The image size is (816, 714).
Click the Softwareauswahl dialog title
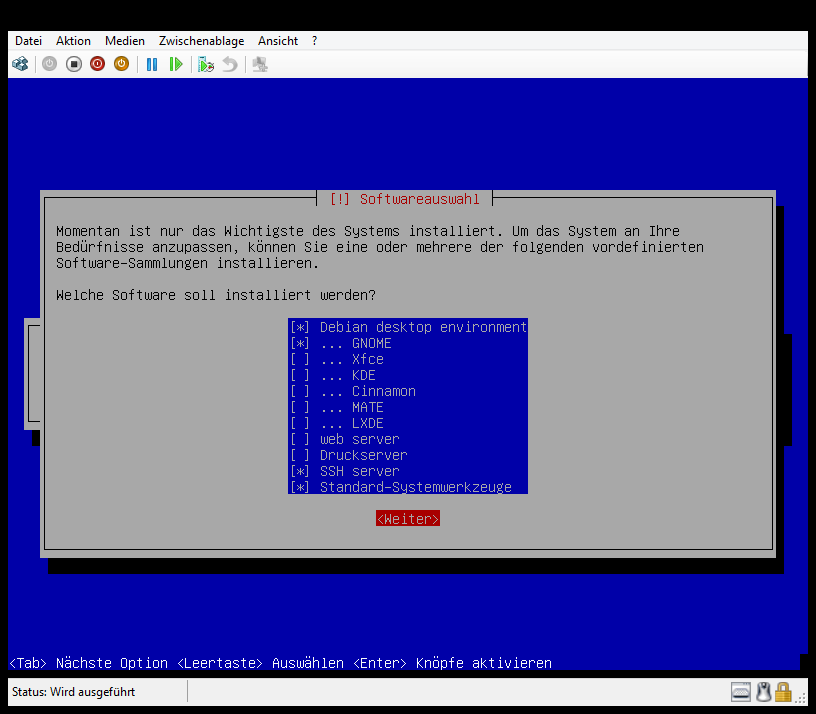pos(404,199)
